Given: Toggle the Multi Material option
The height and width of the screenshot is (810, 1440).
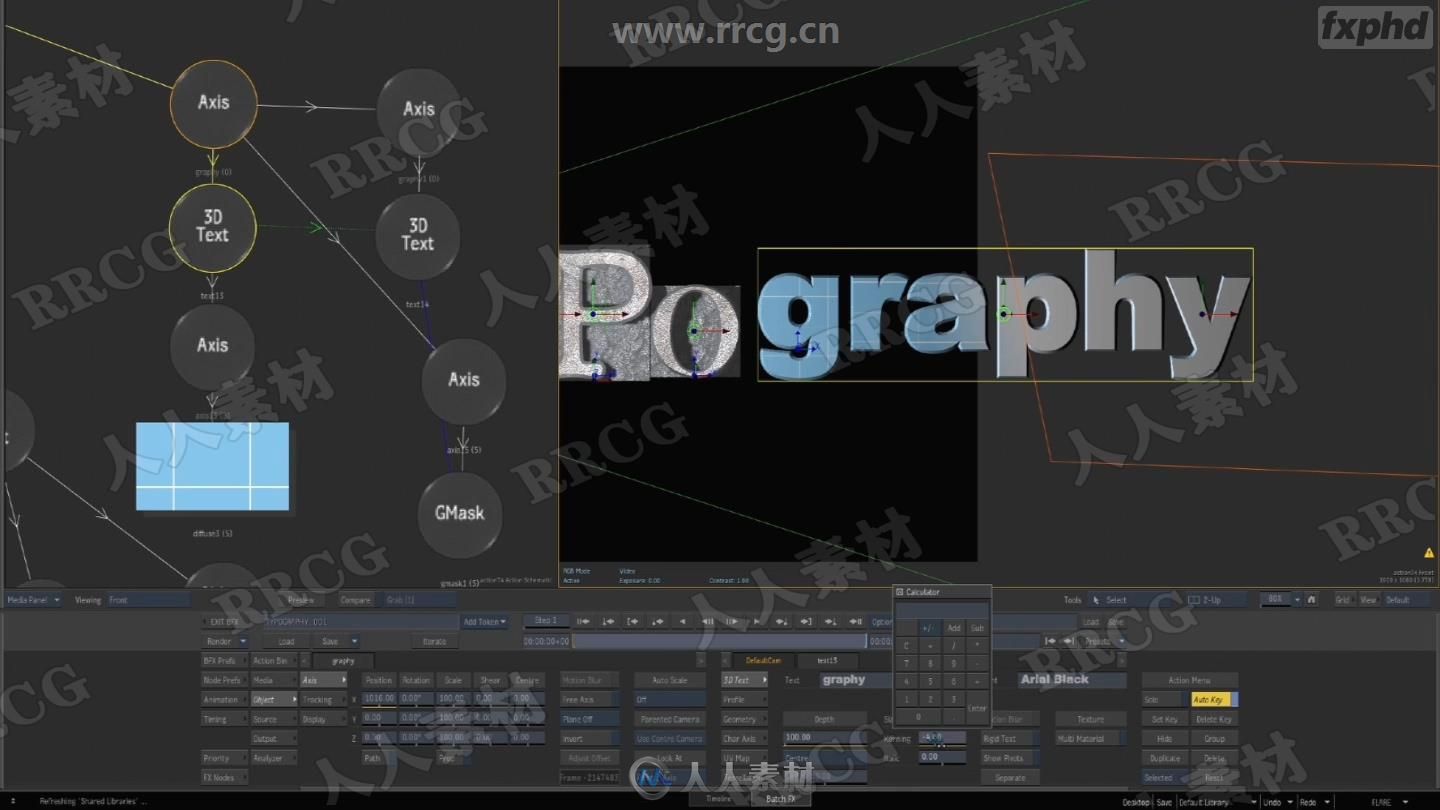Looking at the screenshot, I should 1089,739.
